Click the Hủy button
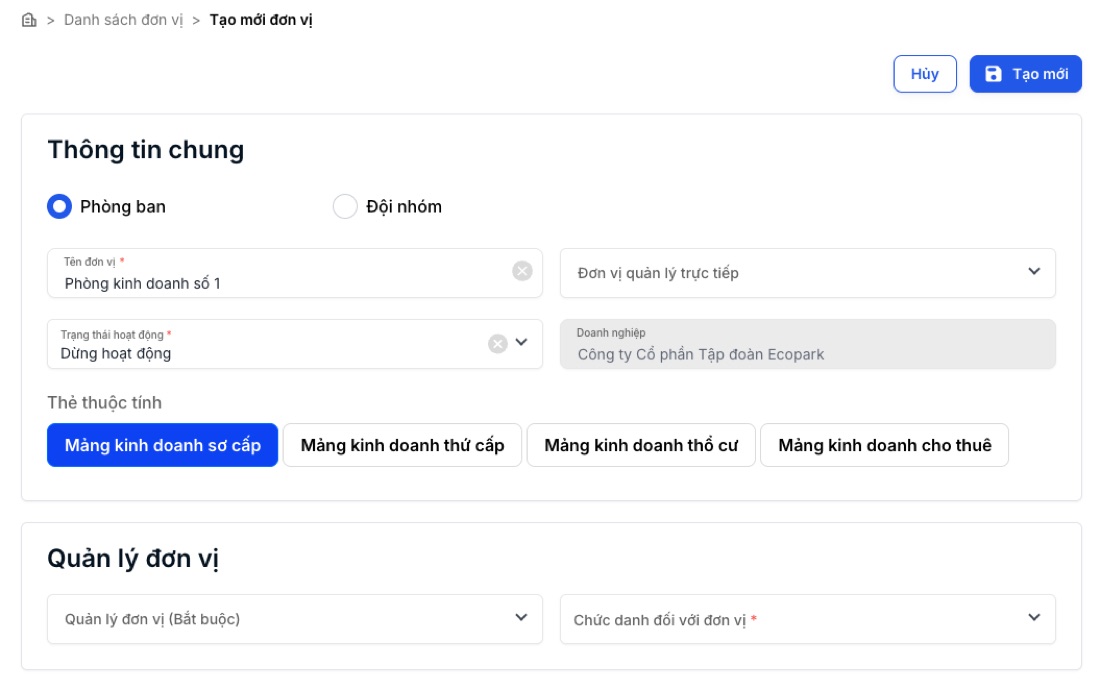The image size is (1100, 693). (925, 74)
